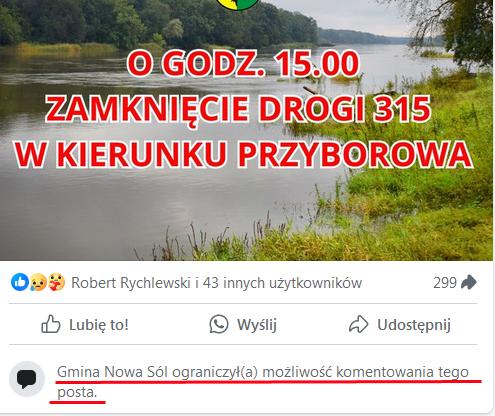Image resolution: width=495 pixels, height=416 pixels.
Task: Click the ZAMKNIĘCIE DROGI 315 headline text
Action: pos(238,109)
